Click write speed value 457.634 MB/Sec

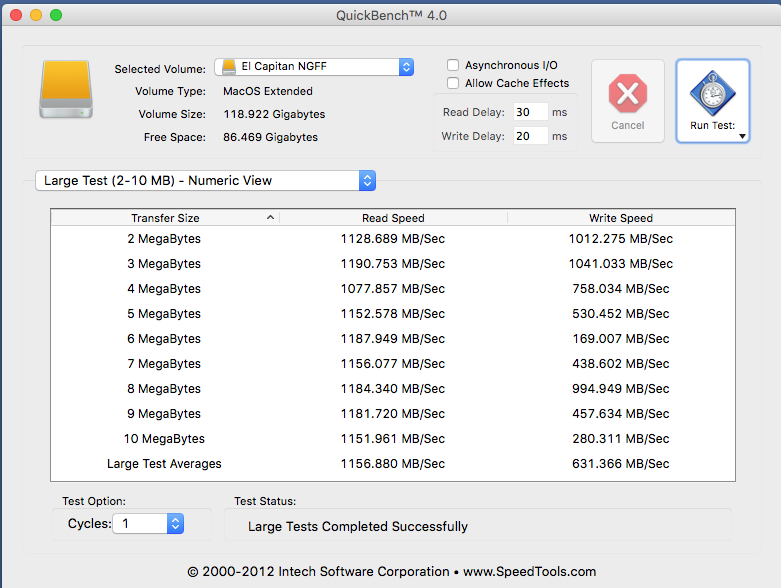click(x=621, y=414)
